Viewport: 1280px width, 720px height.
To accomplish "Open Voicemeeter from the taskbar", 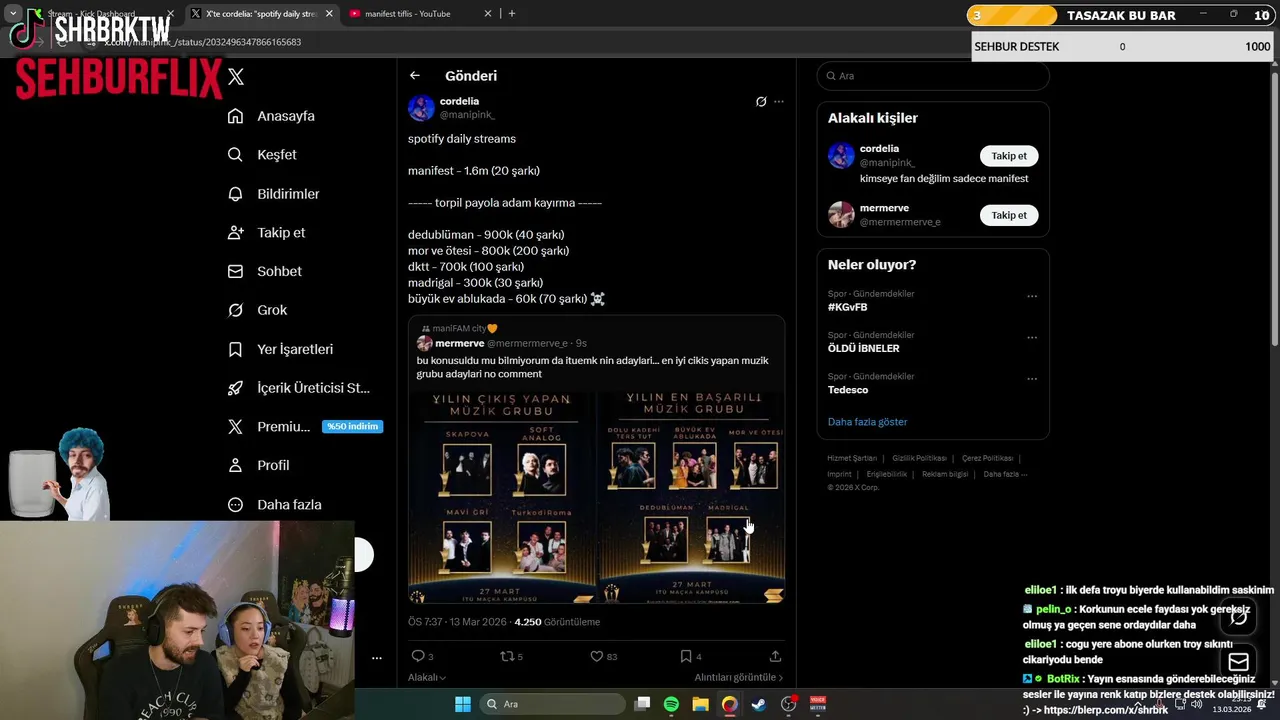I will [x=818, y=704].
